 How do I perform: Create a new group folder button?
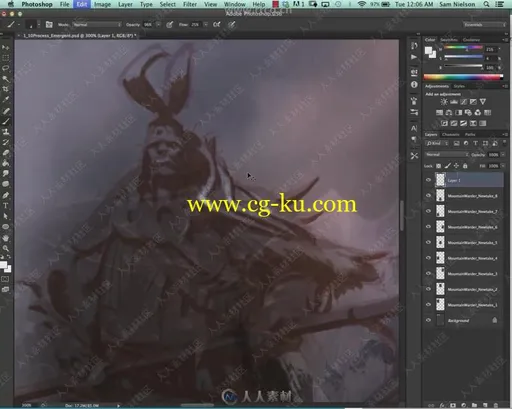point(474,405)
